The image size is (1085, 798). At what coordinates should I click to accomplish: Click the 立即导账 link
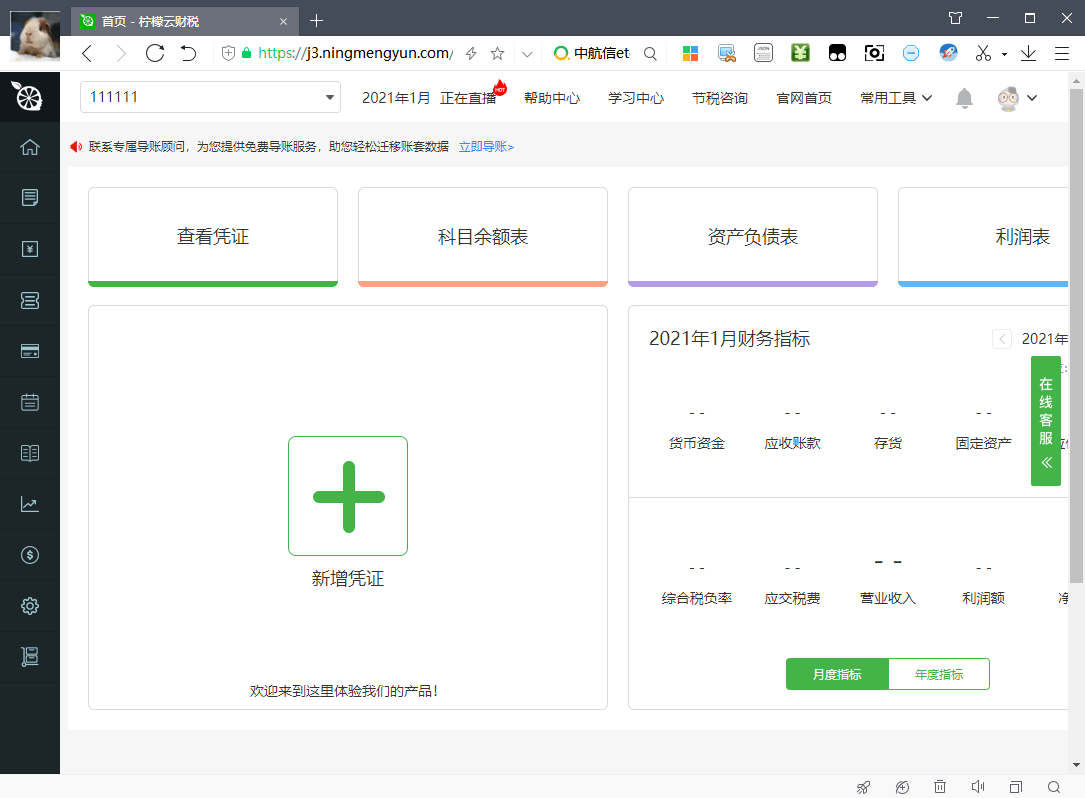[x=486, y=147]
